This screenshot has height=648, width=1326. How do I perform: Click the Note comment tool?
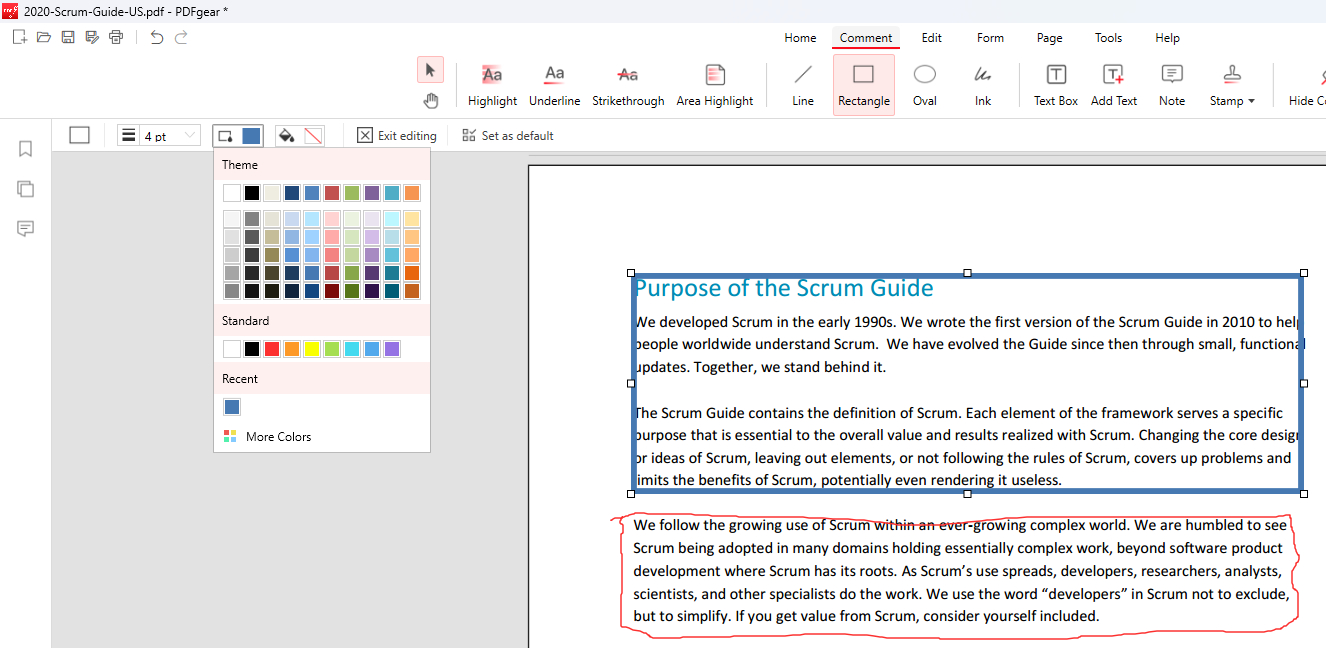coord(1172,85)
